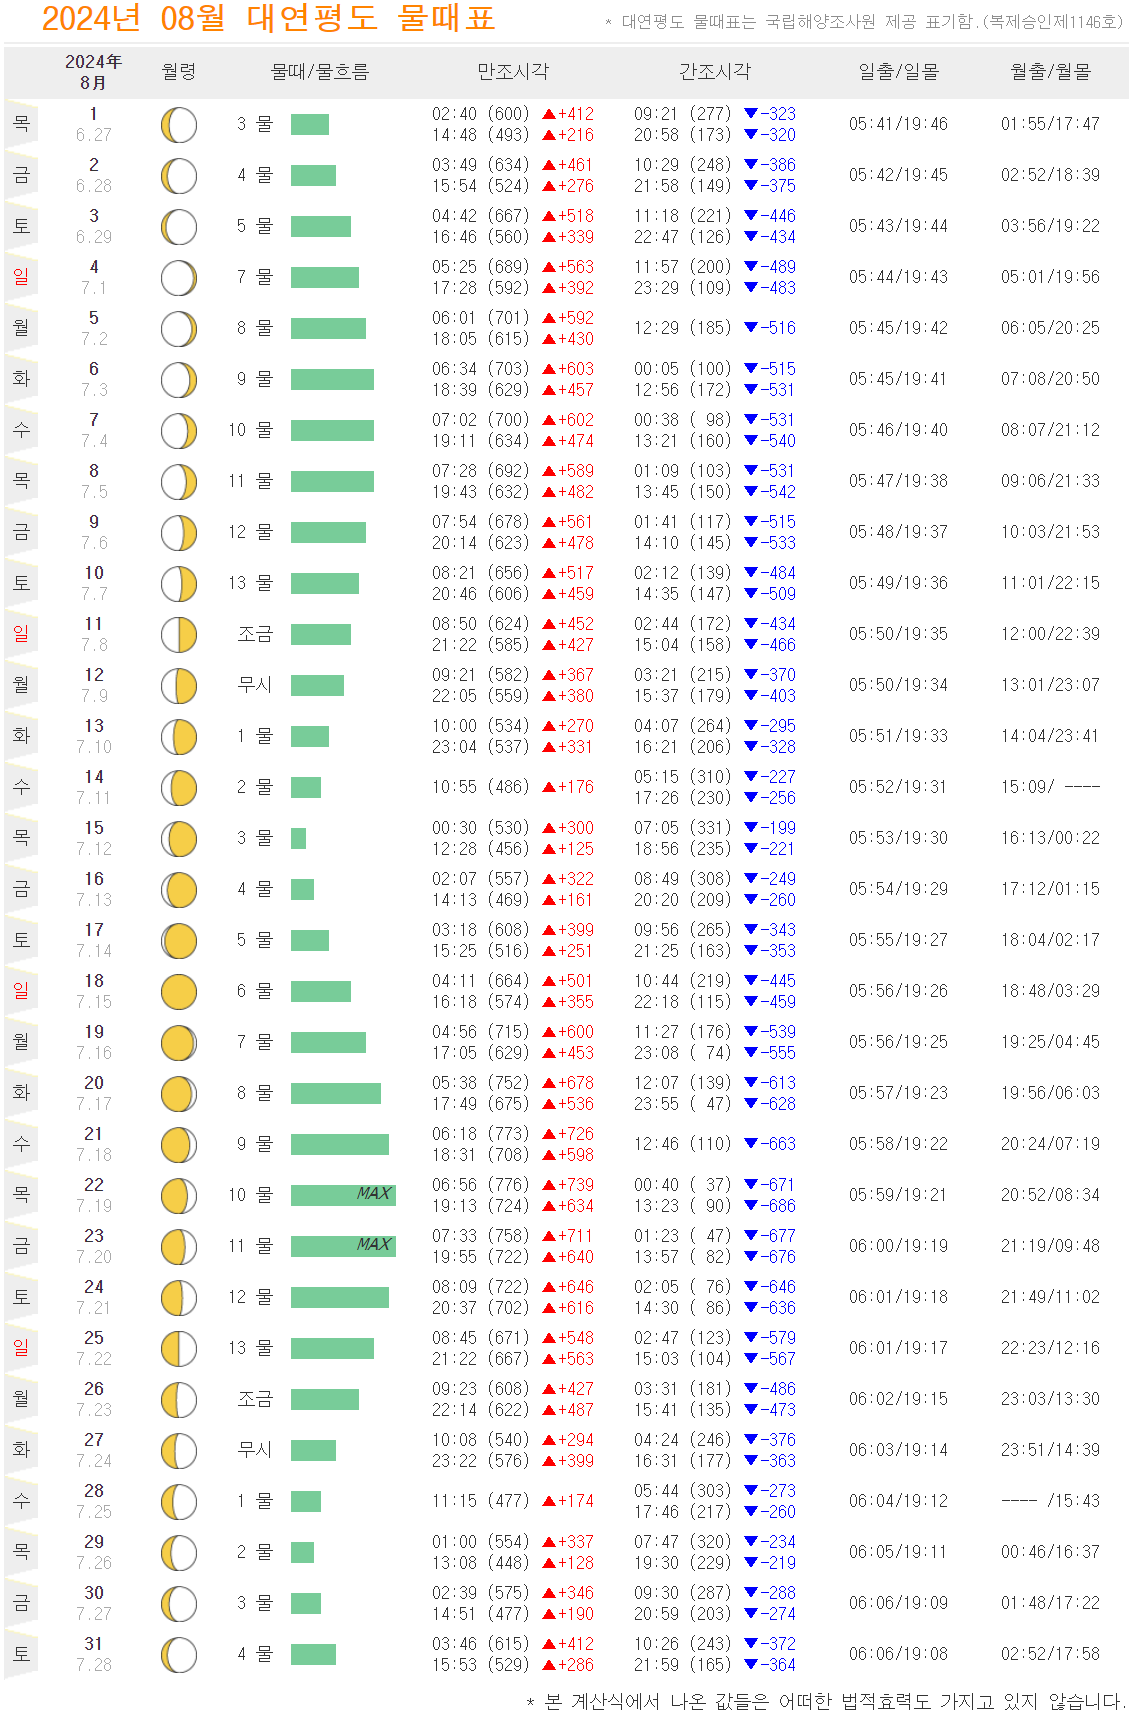
Task: Click the 월출/월몰 column header
Action: coord(1051,72)
